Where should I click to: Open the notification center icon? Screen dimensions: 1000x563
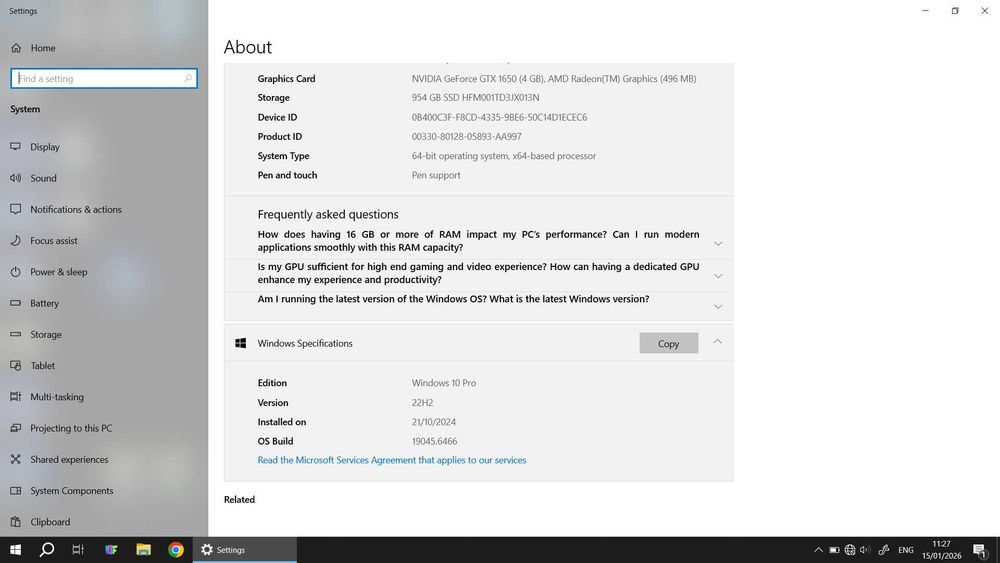[980, 550]
